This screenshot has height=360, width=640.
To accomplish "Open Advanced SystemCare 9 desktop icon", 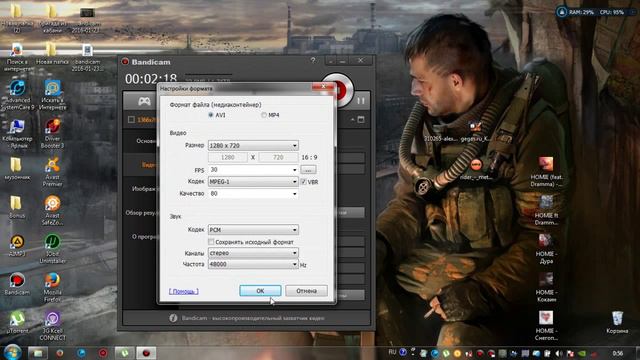I will point(17,95).
